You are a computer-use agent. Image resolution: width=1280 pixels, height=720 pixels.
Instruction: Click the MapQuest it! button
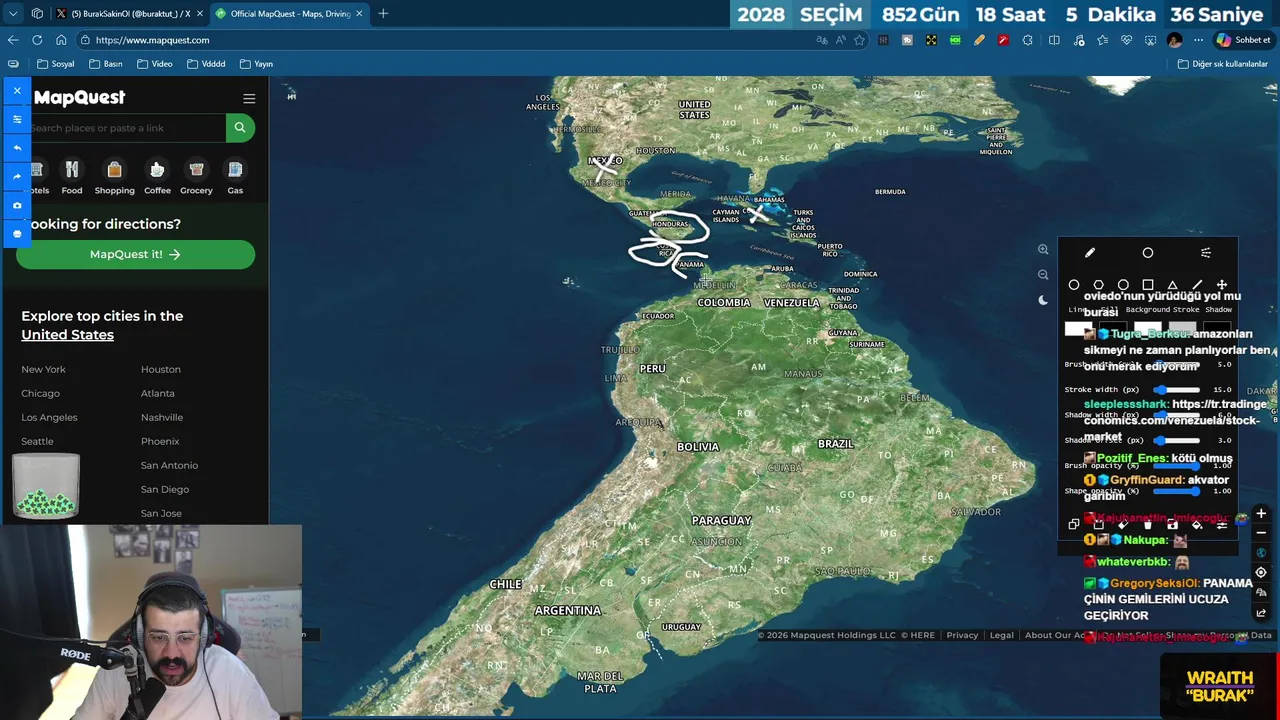(x=135, y=254)
